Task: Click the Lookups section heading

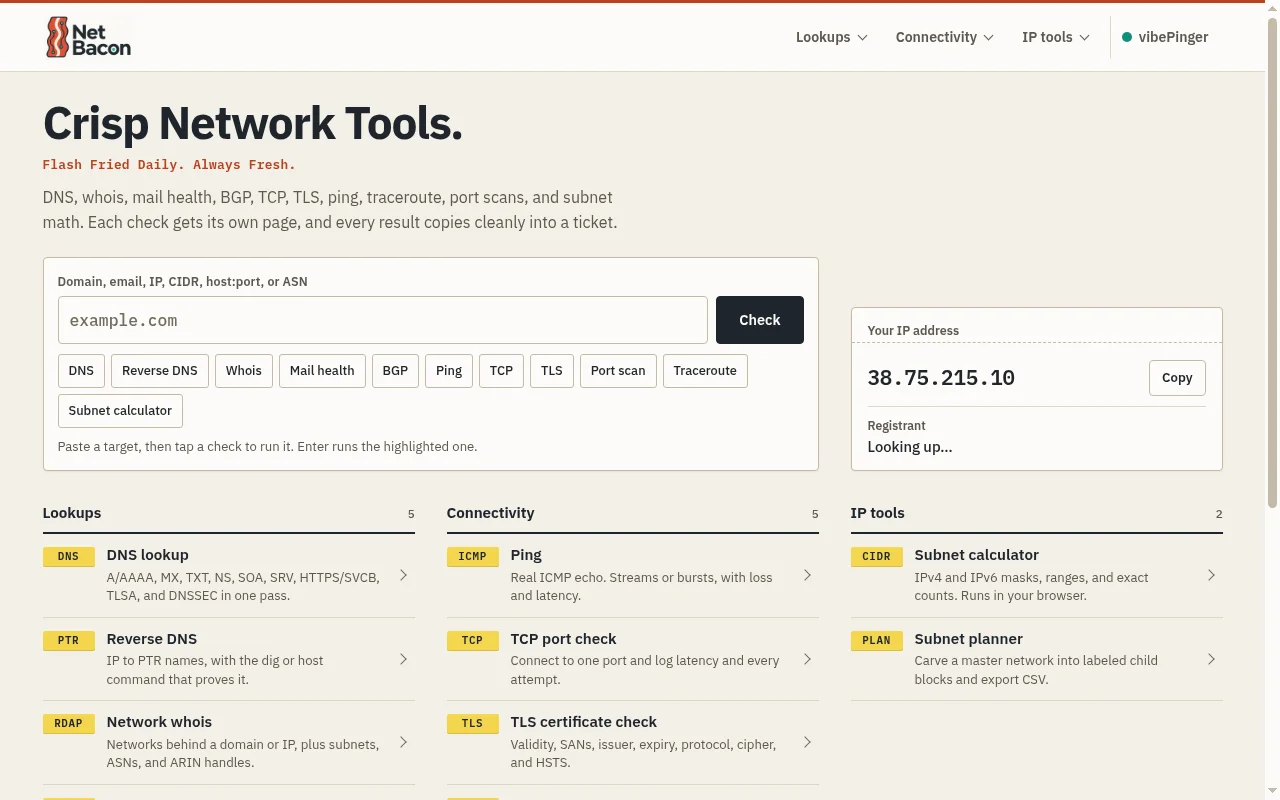Action: pos(72,513)
